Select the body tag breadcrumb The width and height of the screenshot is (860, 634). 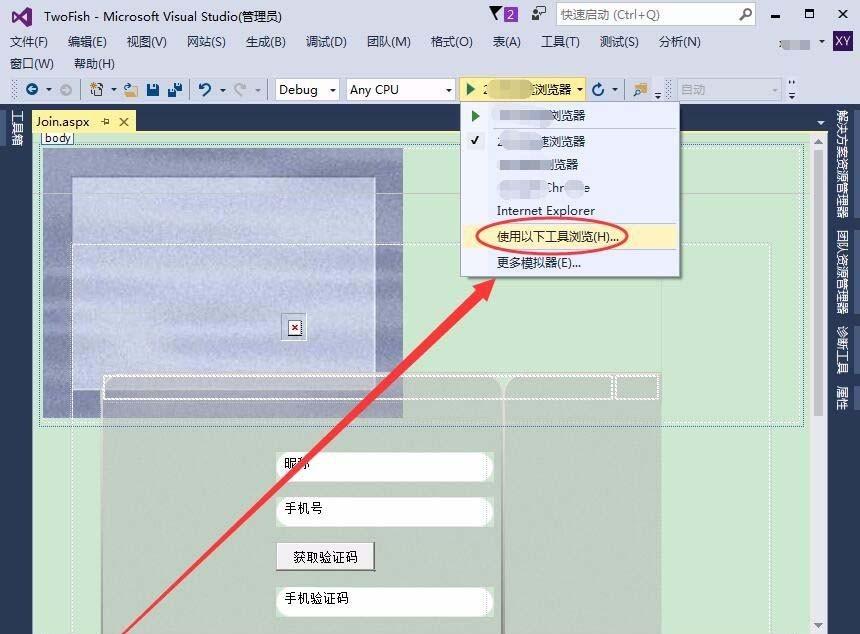(x=57, y=137)
